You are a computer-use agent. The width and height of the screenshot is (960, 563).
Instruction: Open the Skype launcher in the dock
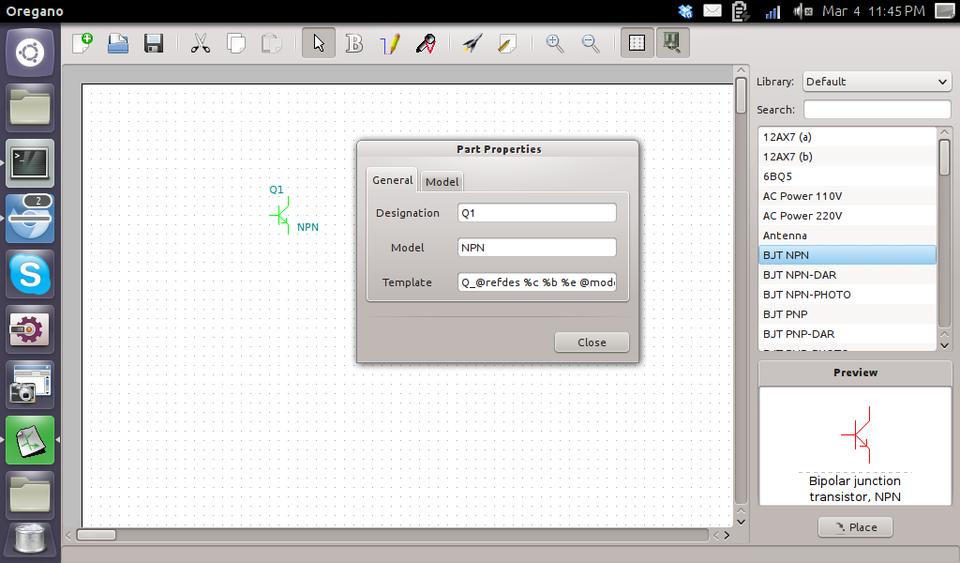click(x=30, y=273)
